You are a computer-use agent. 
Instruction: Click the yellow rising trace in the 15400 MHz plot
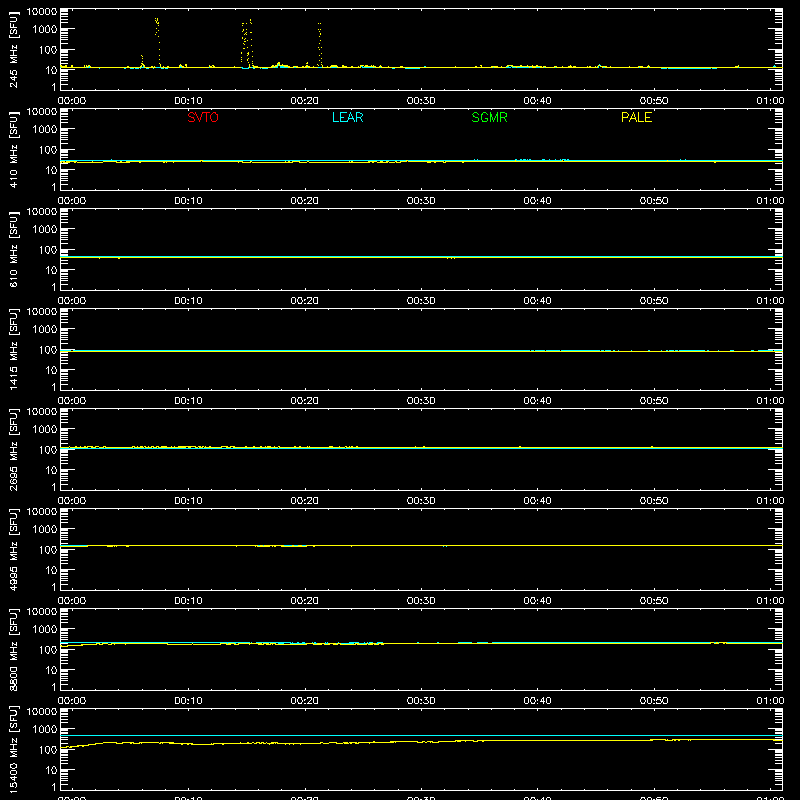[421, 742]
